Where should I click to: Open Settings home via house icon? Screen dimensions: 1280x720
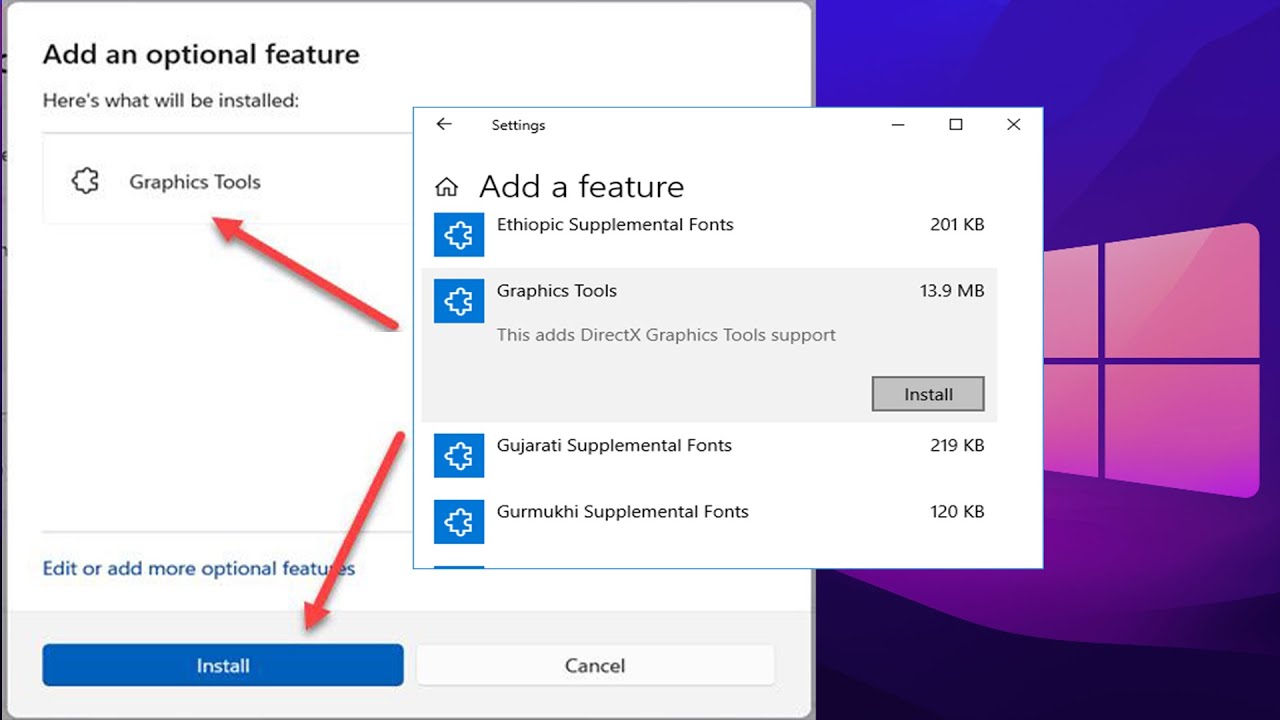pos(447,187)
